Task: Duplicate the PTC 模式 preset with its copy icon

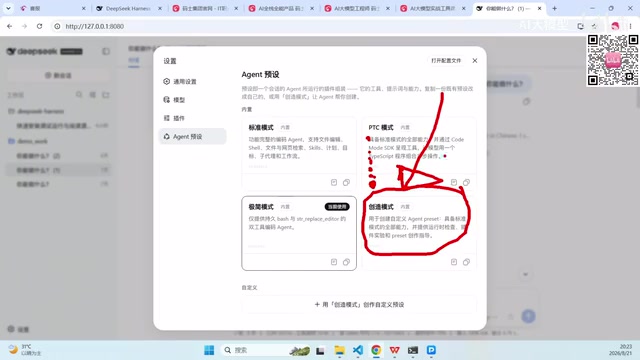Action: click(x=466, y=182)
